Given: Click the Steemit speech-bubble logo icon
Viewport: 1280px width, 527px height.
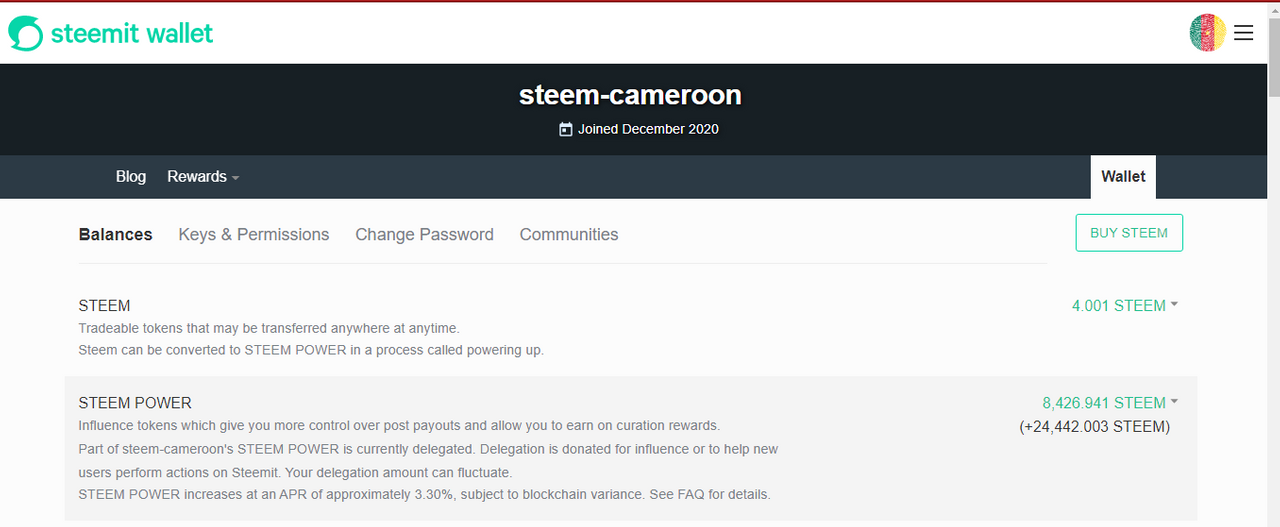Looking at the screenshot, I should [x=25, y=33].
